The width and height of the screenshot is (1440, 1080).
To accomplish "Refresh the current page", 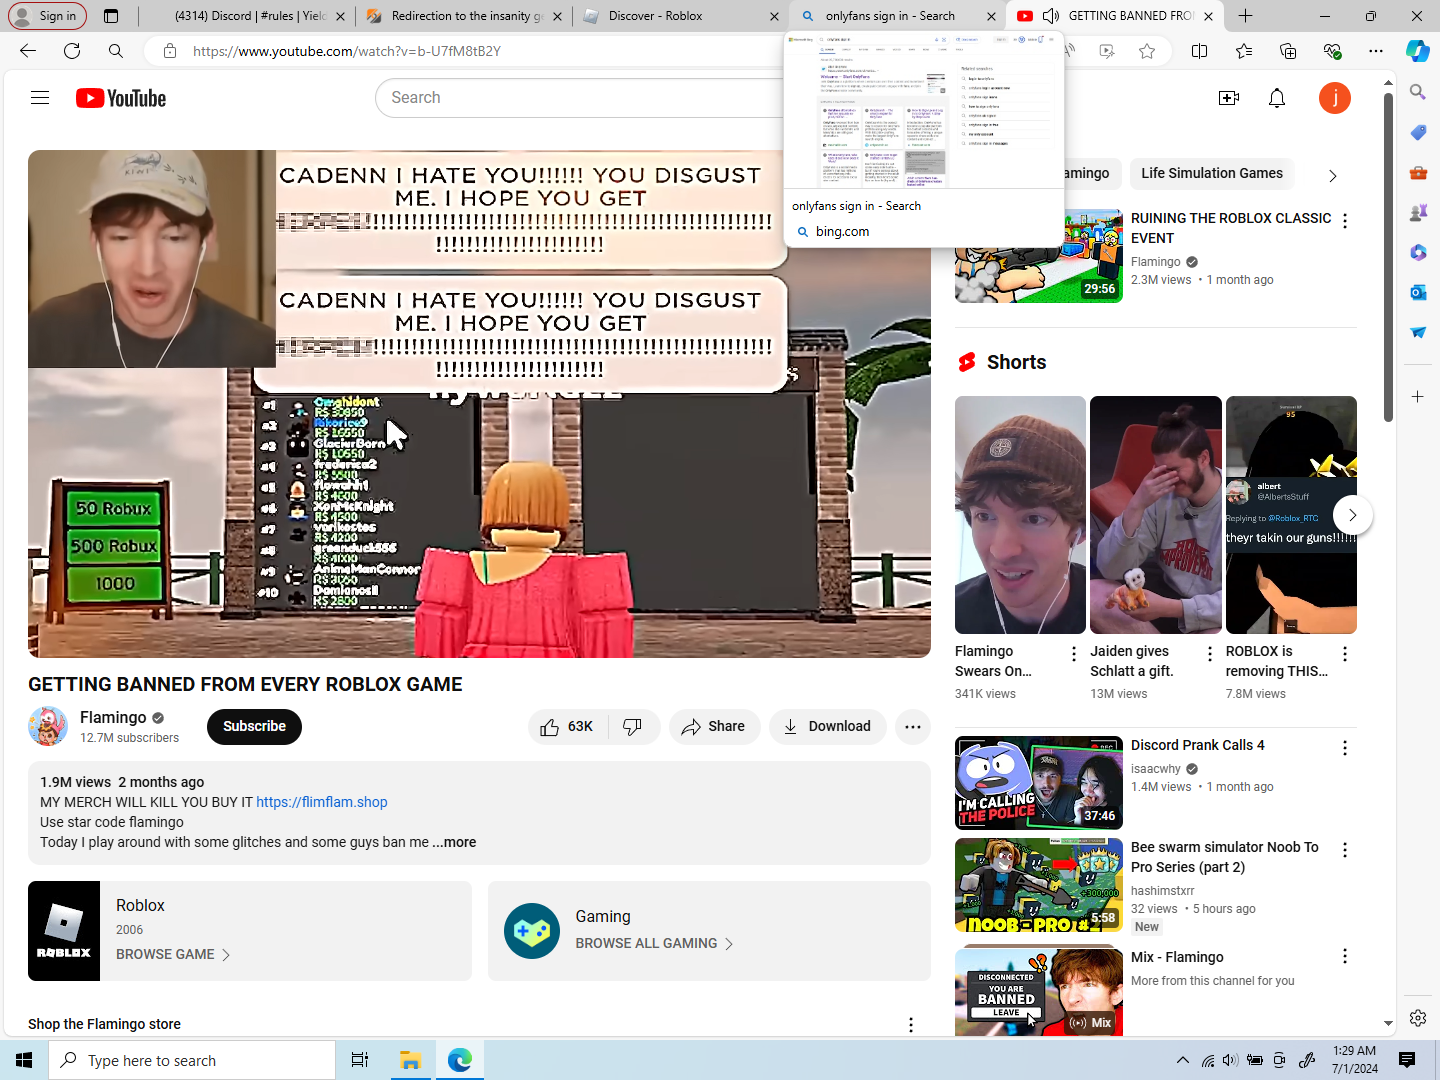I will point(72,51).
